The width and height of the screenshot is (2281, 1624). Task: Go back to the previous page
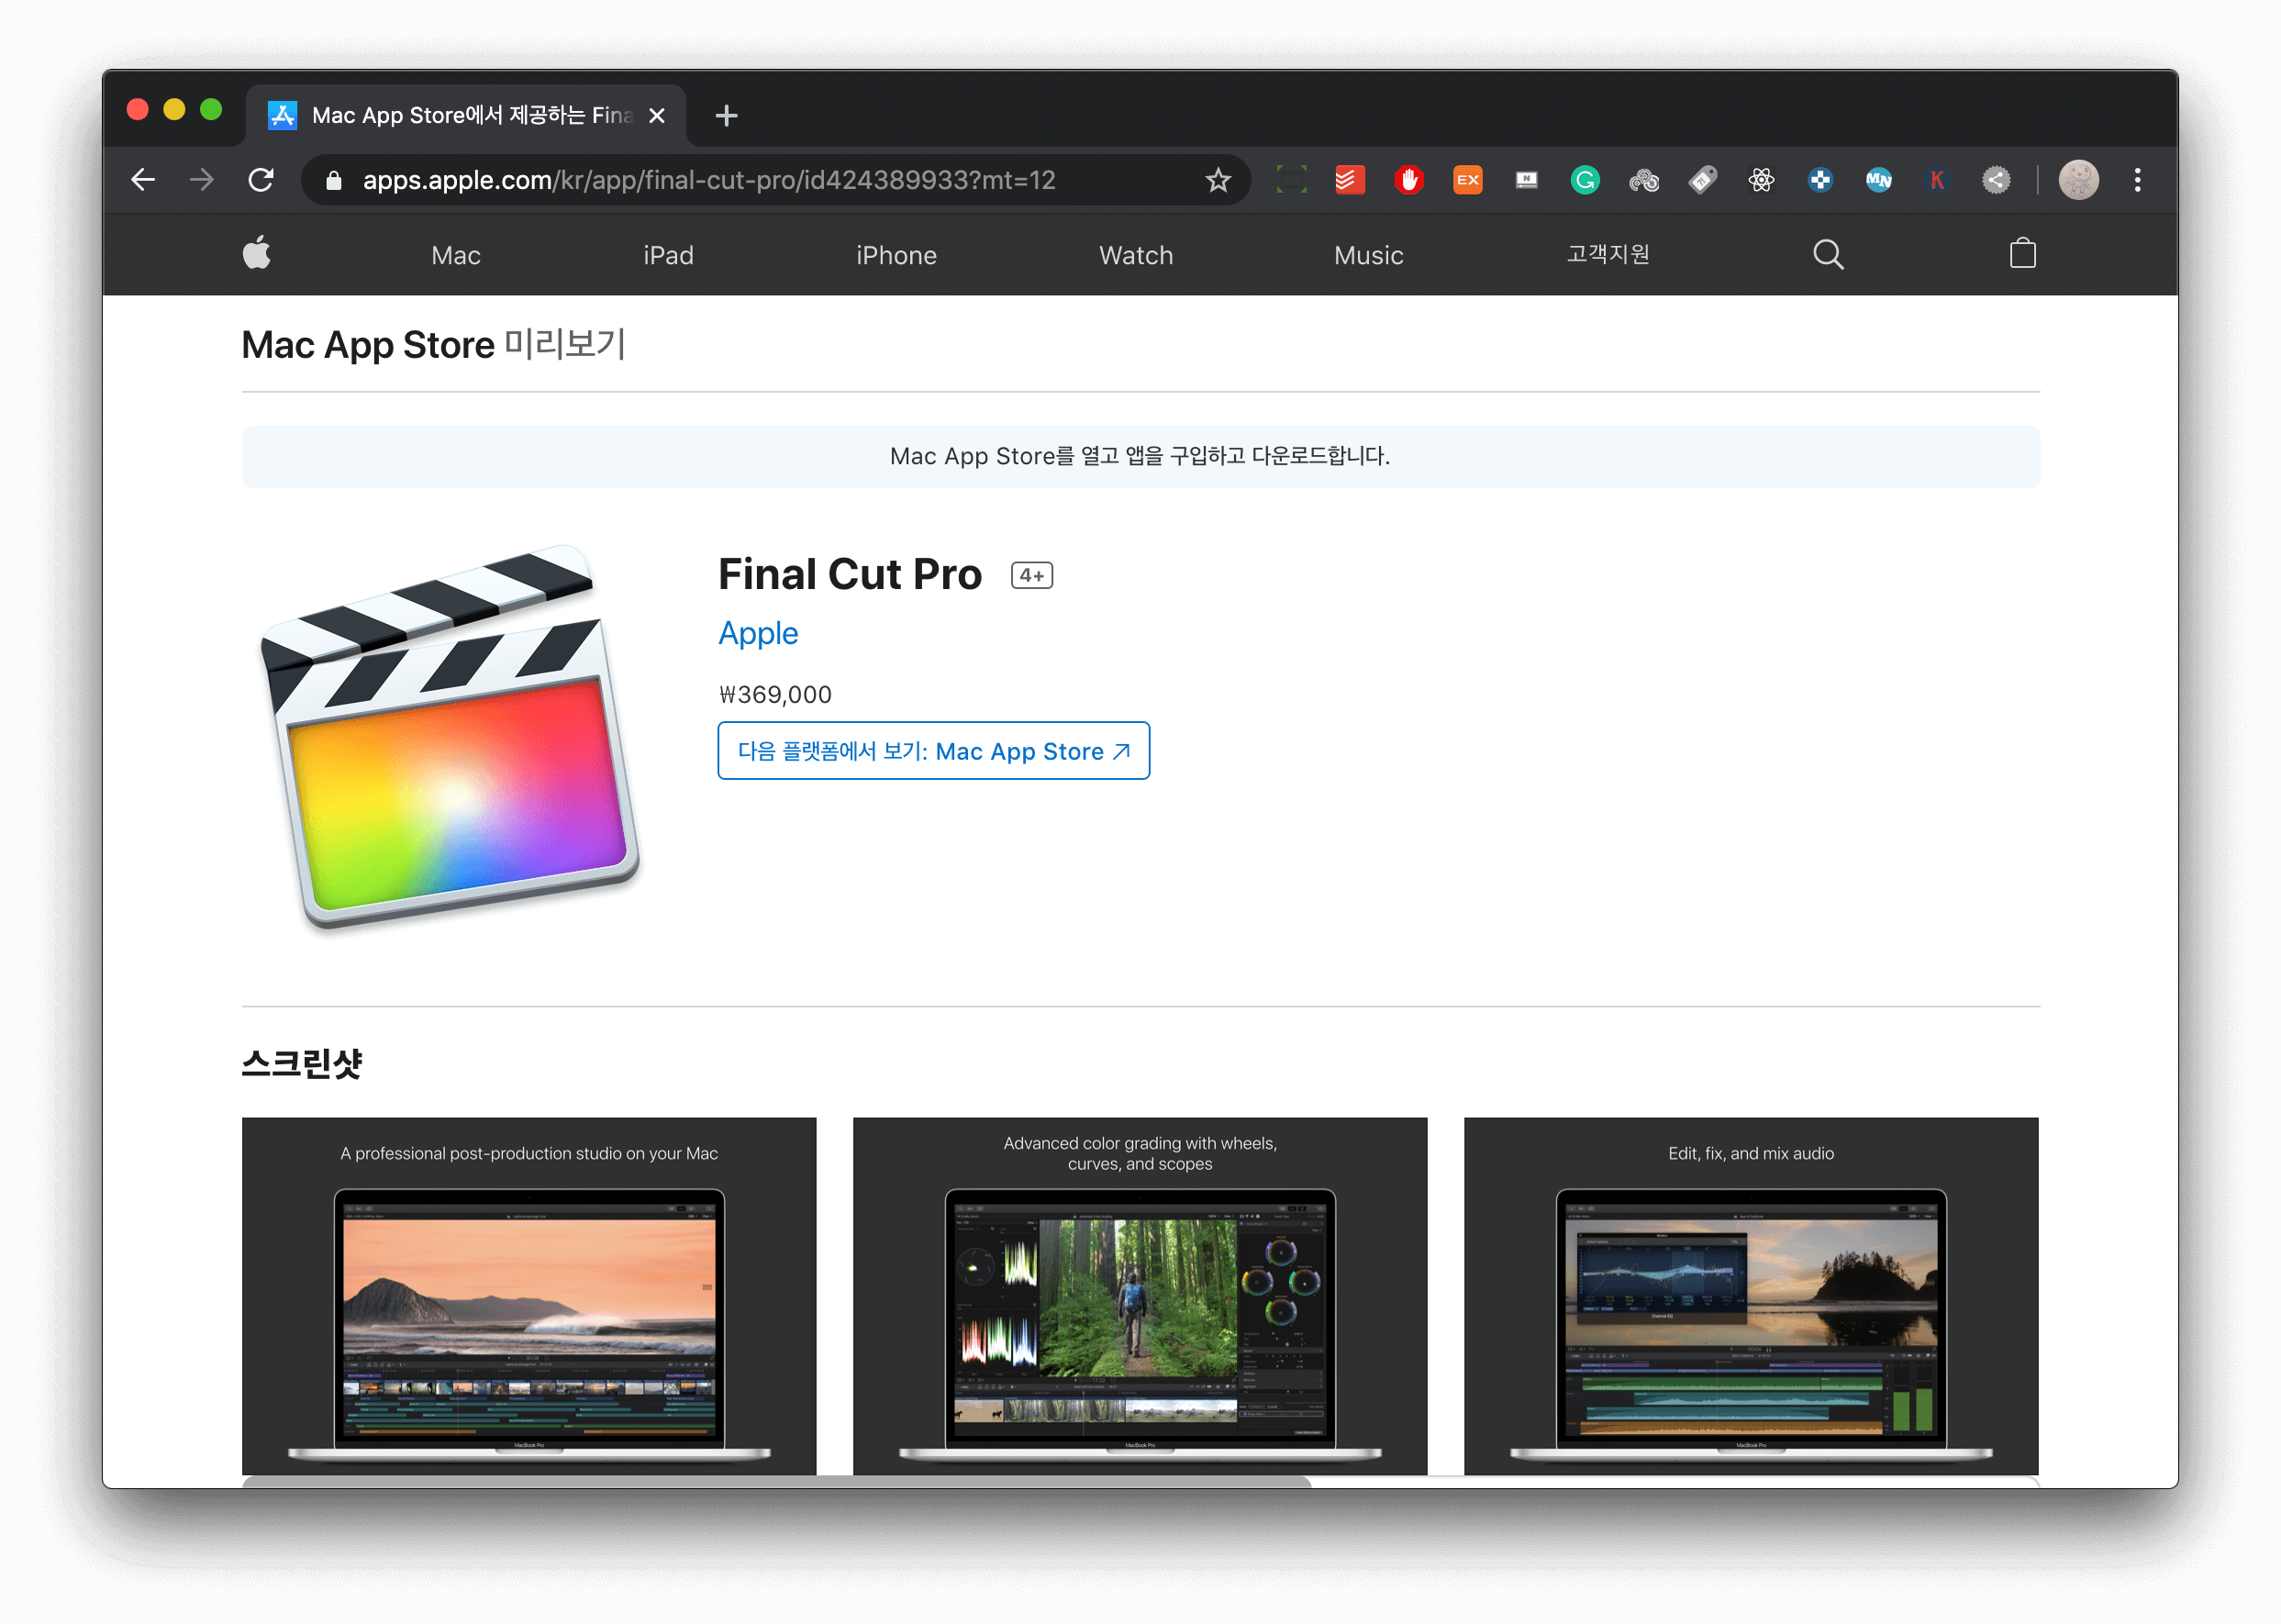143,180
